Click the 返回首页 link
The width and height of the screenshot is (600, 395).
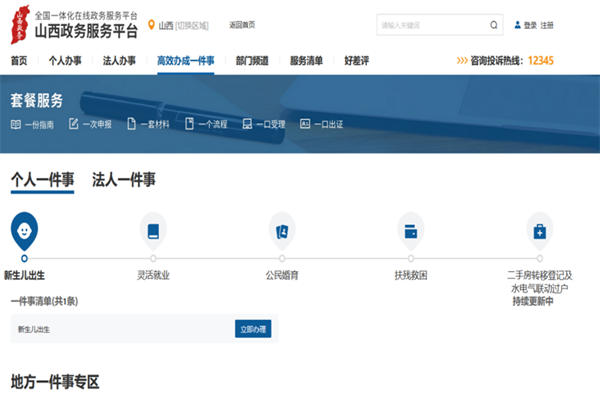pyautogui.click(x=242, y=25)
